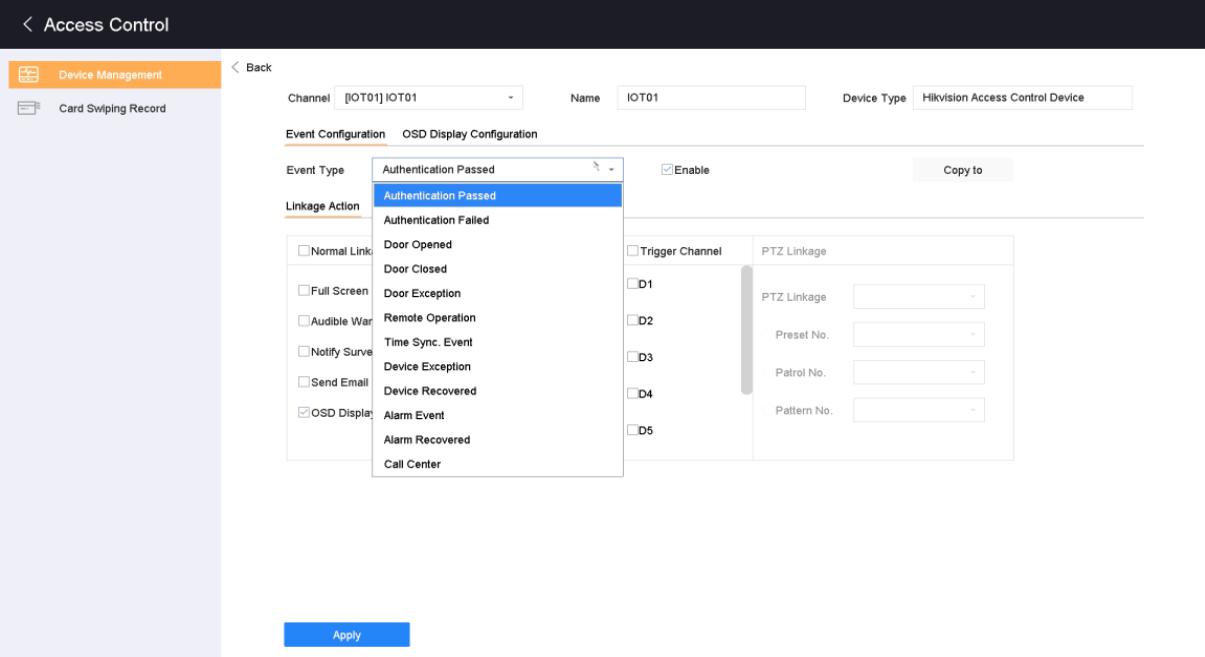Click the Apply button
The height and width of the screenshot is (657, 1205).
(347, 635)
